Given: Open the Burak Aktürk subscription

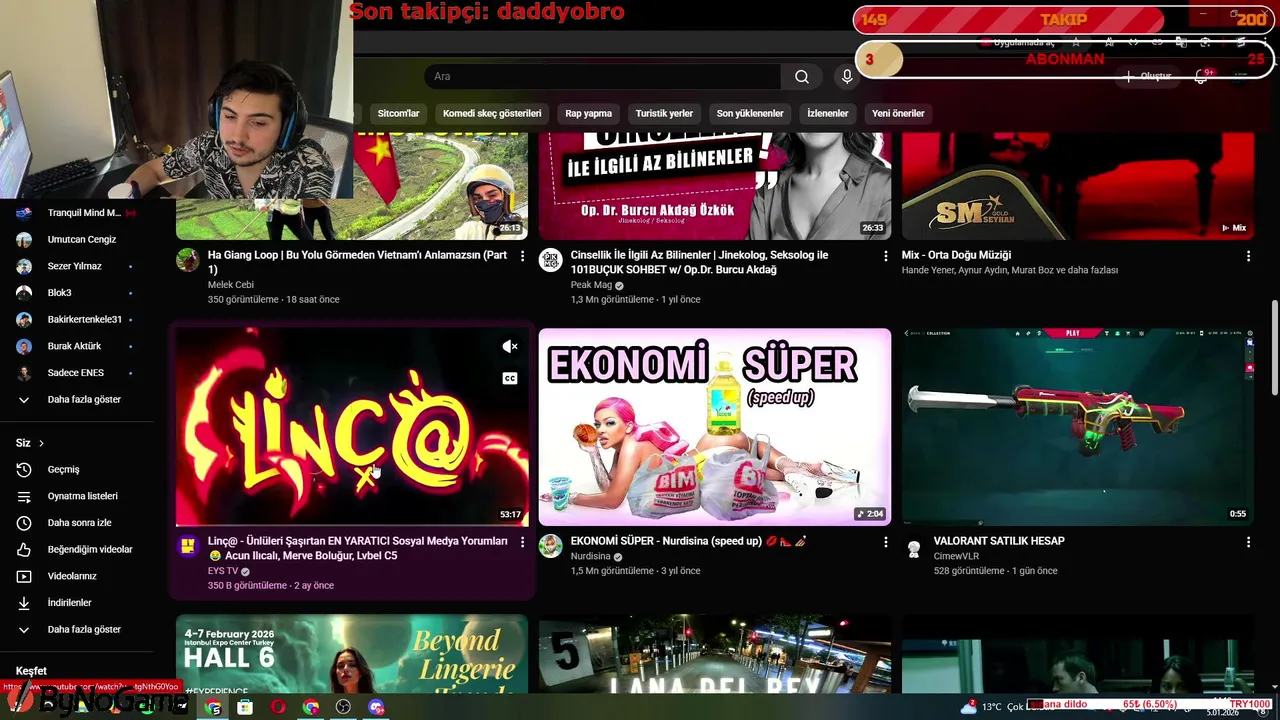Looking at the screenshot, I should pyautogui.click(x=76, y=346).
